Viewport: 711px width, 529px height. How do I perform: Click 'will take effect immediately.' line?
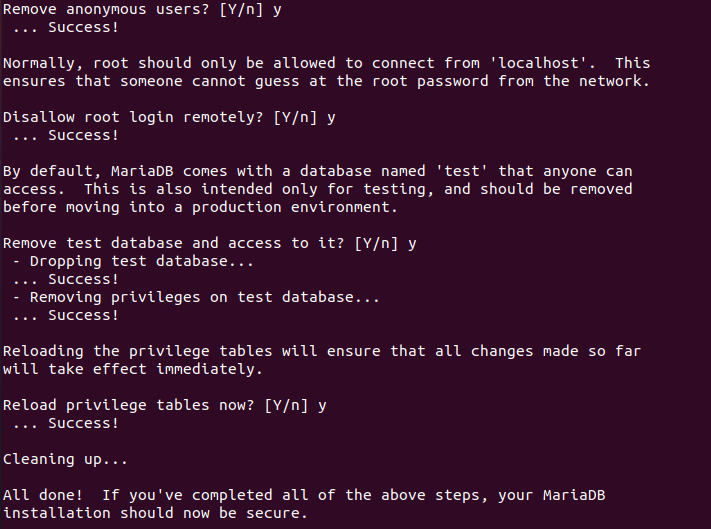(132, 369)
